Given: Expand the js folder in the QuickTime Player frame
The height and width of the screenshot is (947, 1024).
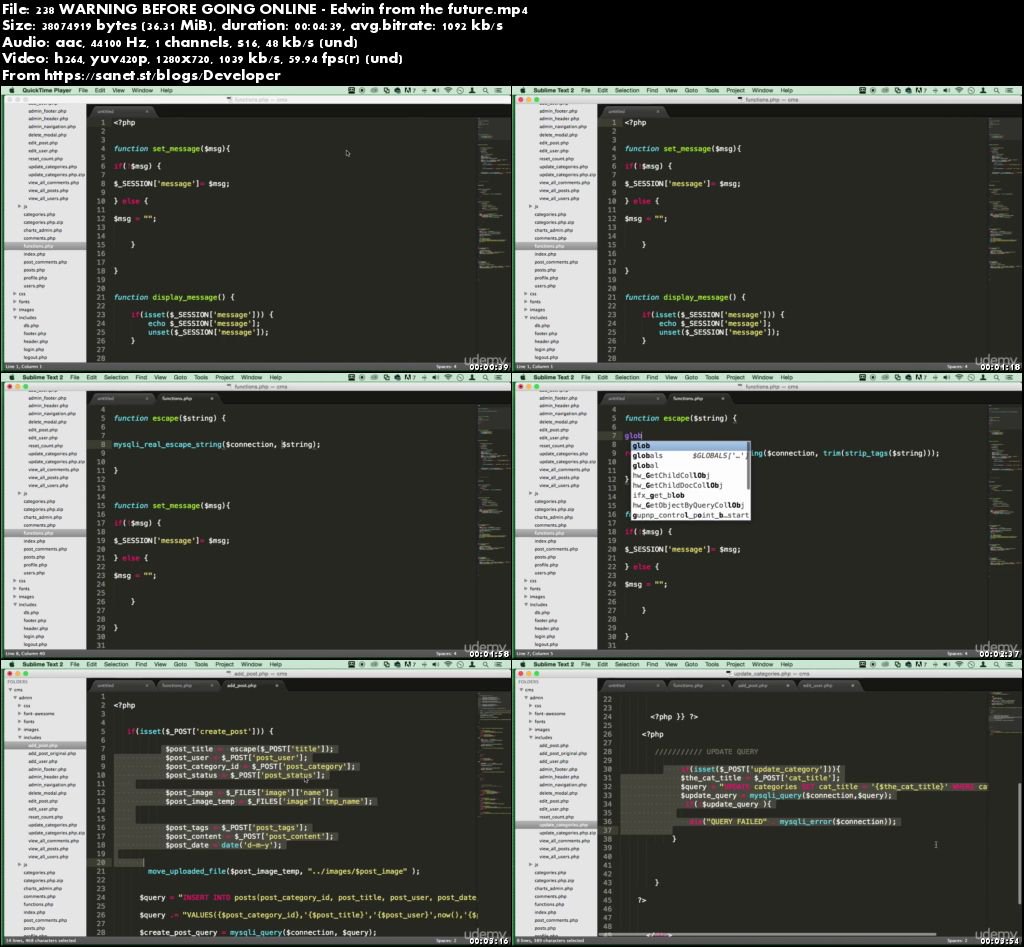Looking at the screenshot, I should pos(19,206).
